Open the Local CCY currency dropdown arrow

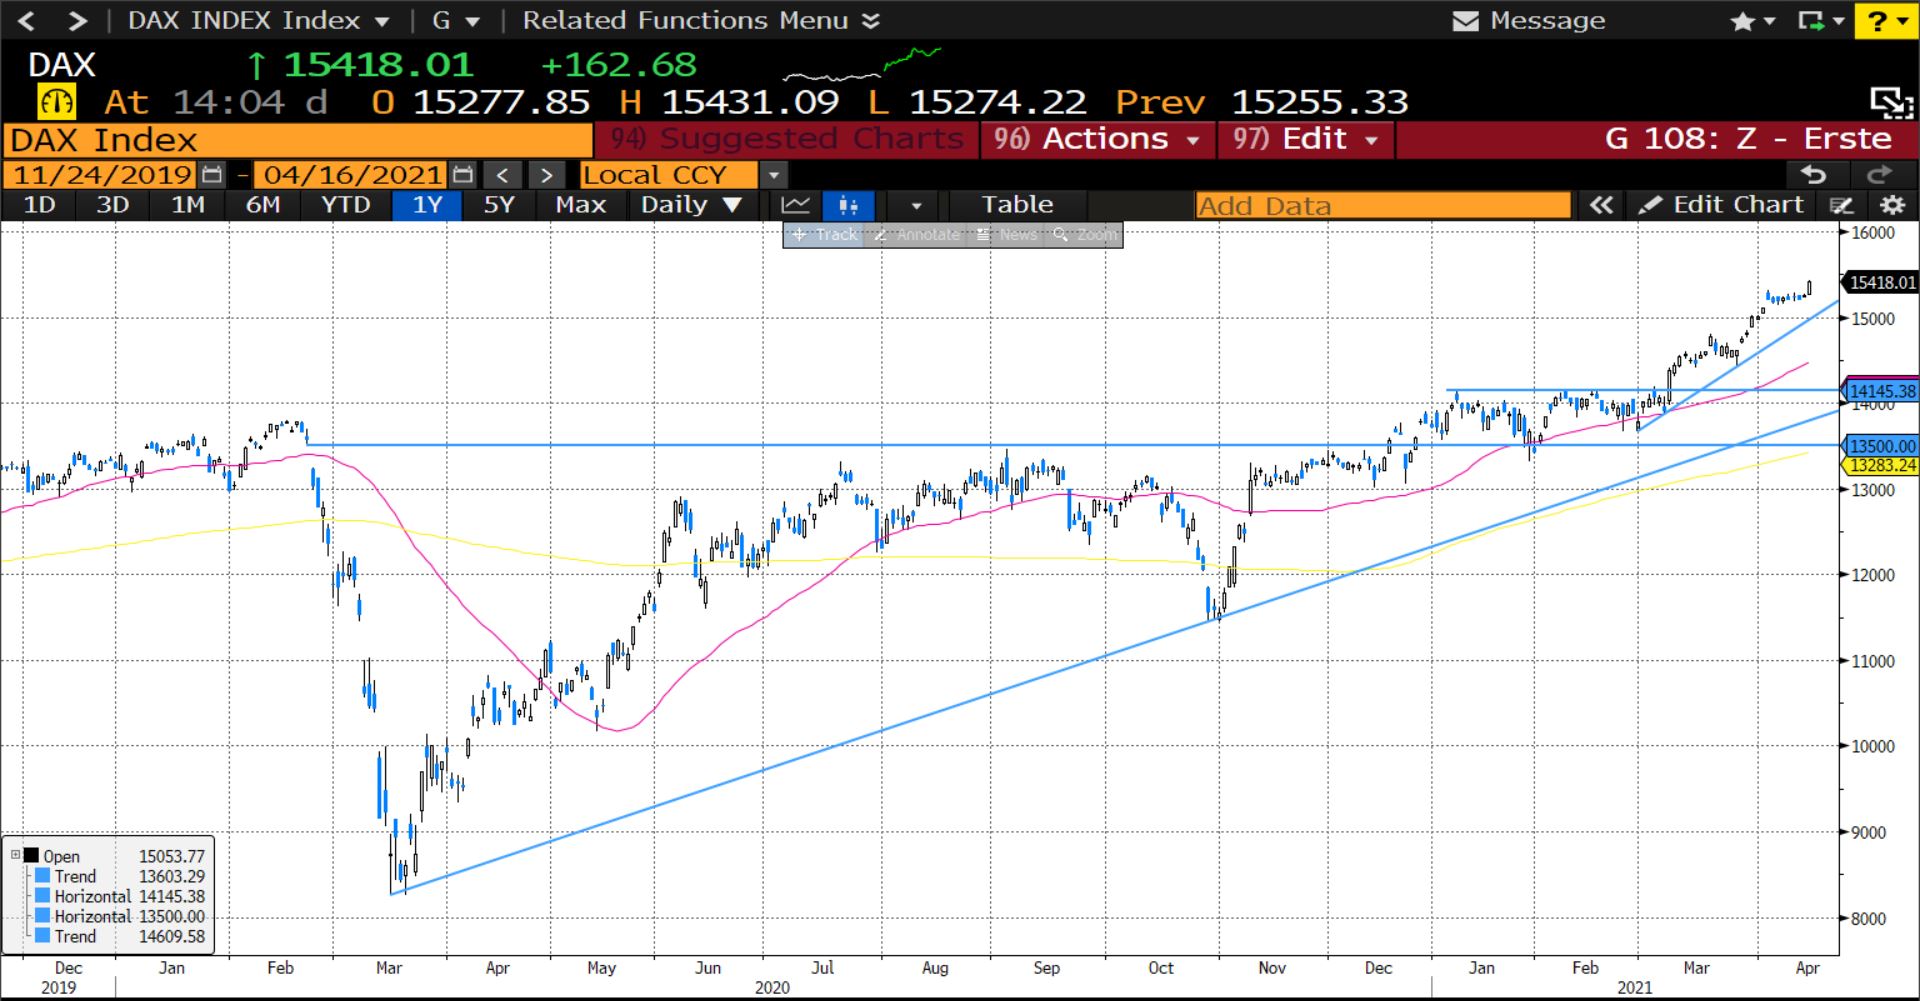773,175
